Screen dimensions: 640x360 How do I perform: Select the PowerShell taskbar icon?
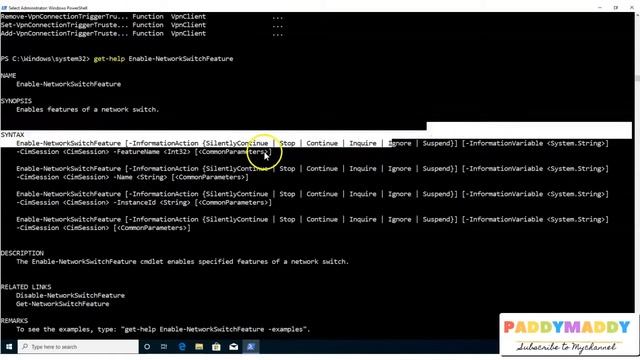click(251, 347)
